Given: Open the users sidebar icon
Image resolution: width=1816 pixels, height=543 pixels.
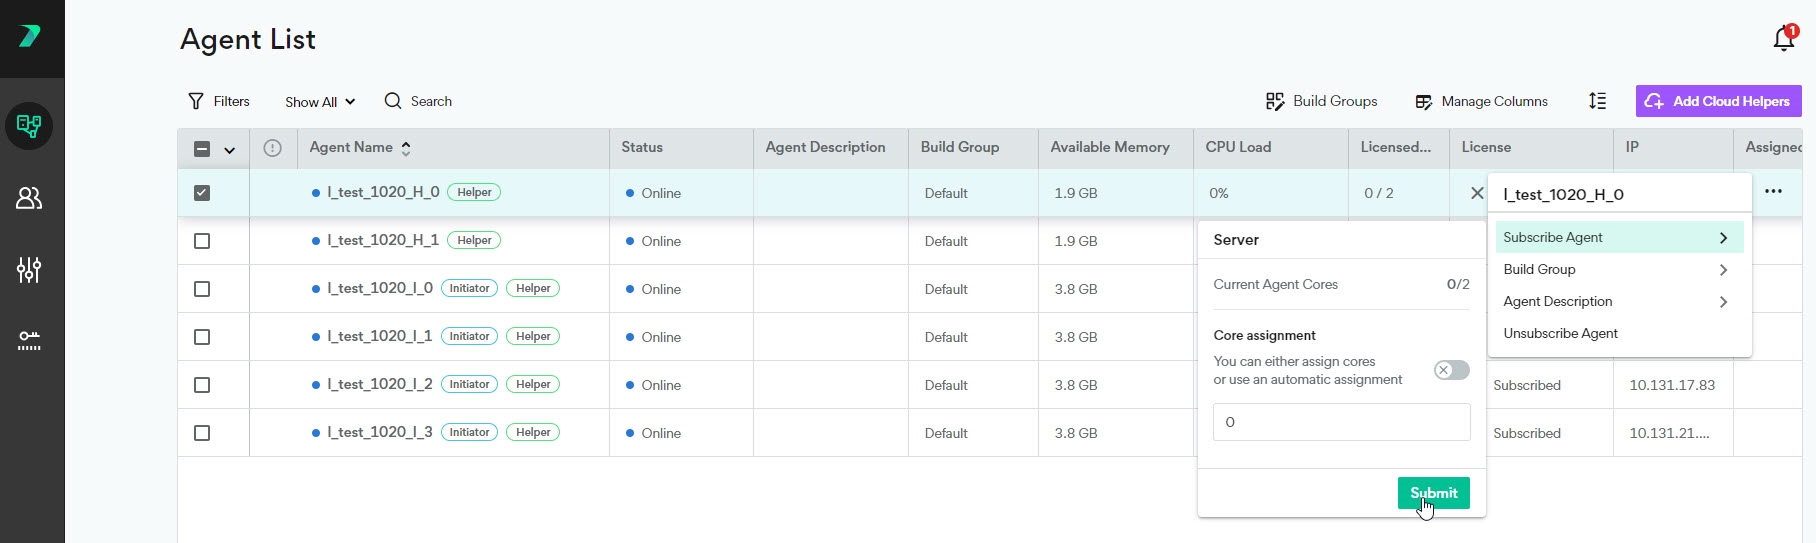Looking at the screenshot, I should click(29, 198).
